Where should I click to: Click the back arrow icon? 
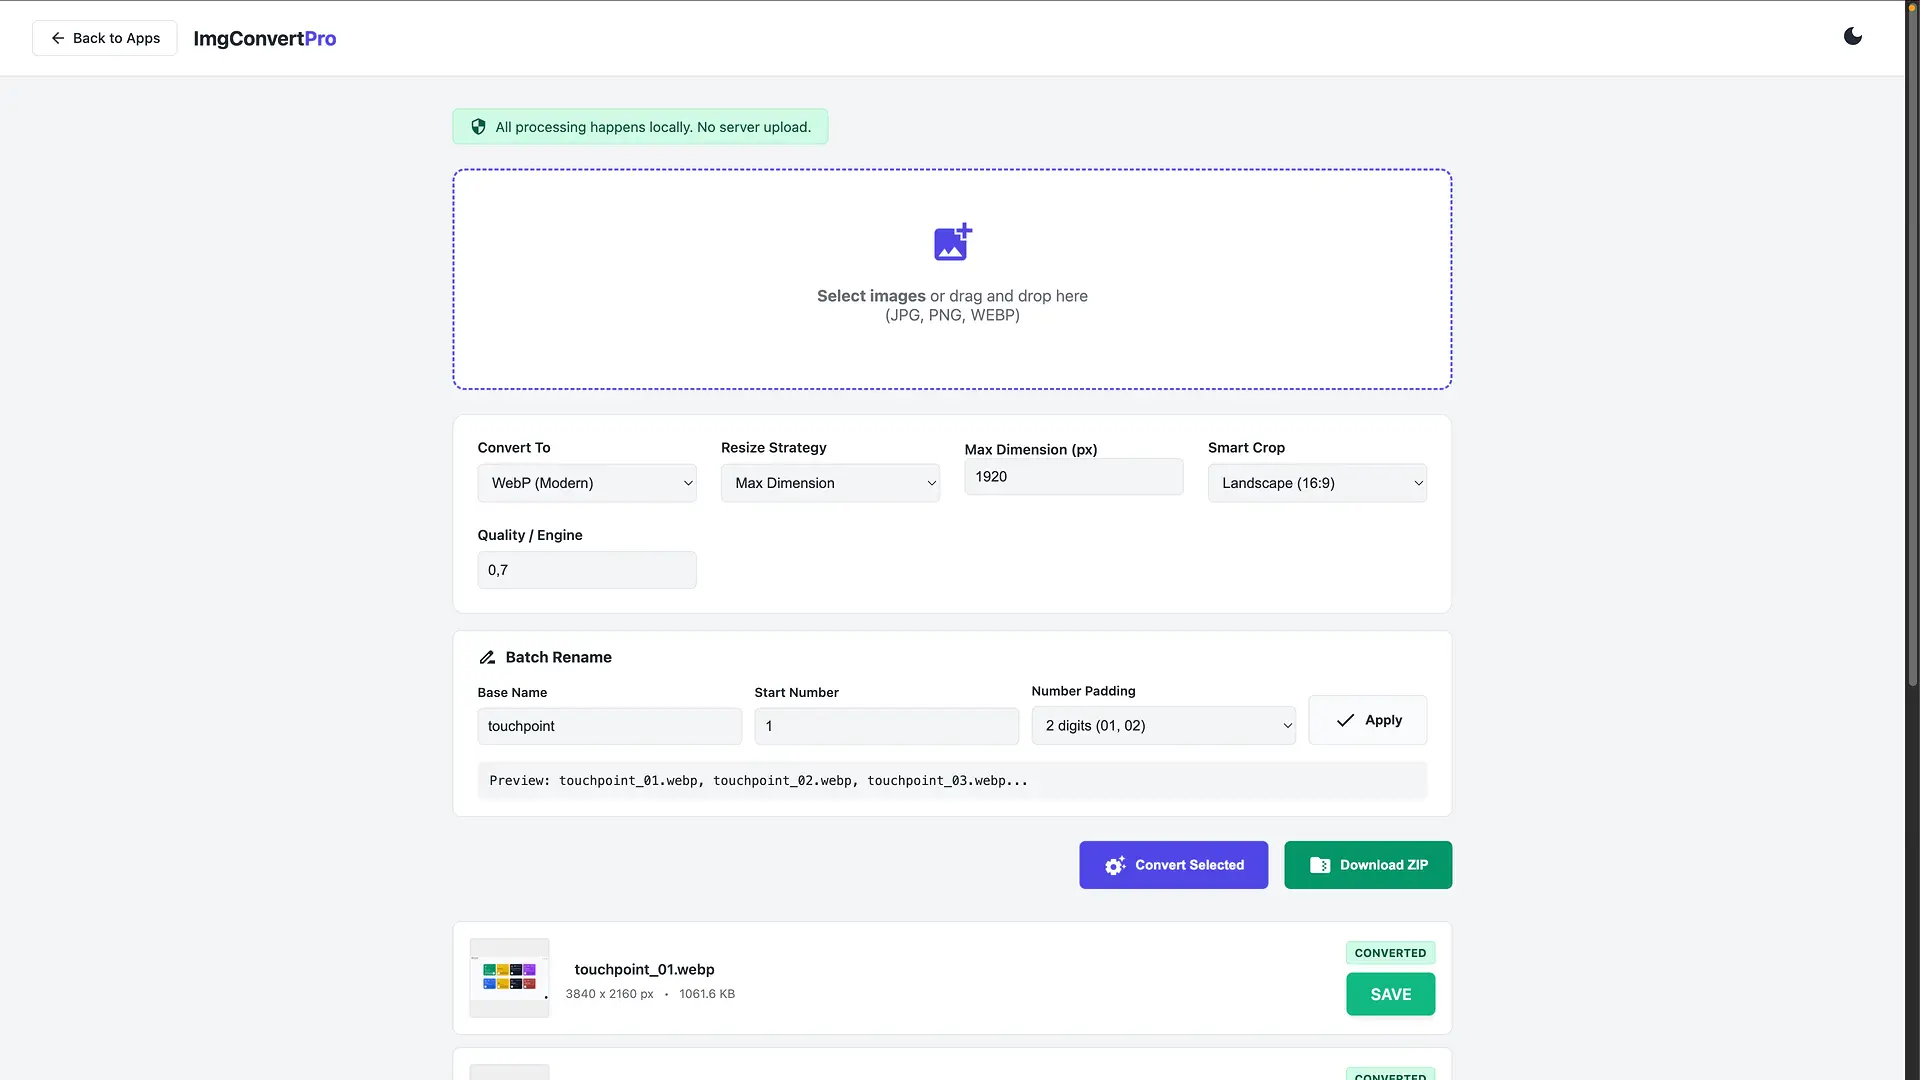pyautogui.click(x=58, y=38)
